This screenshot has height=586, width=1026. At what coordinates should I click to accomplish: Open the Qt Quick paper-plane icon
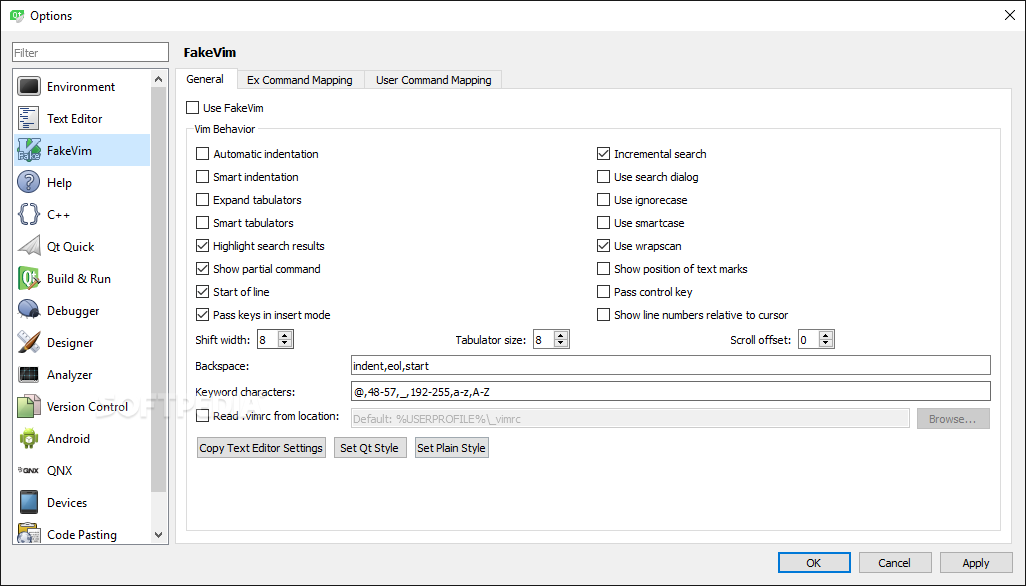29,247
